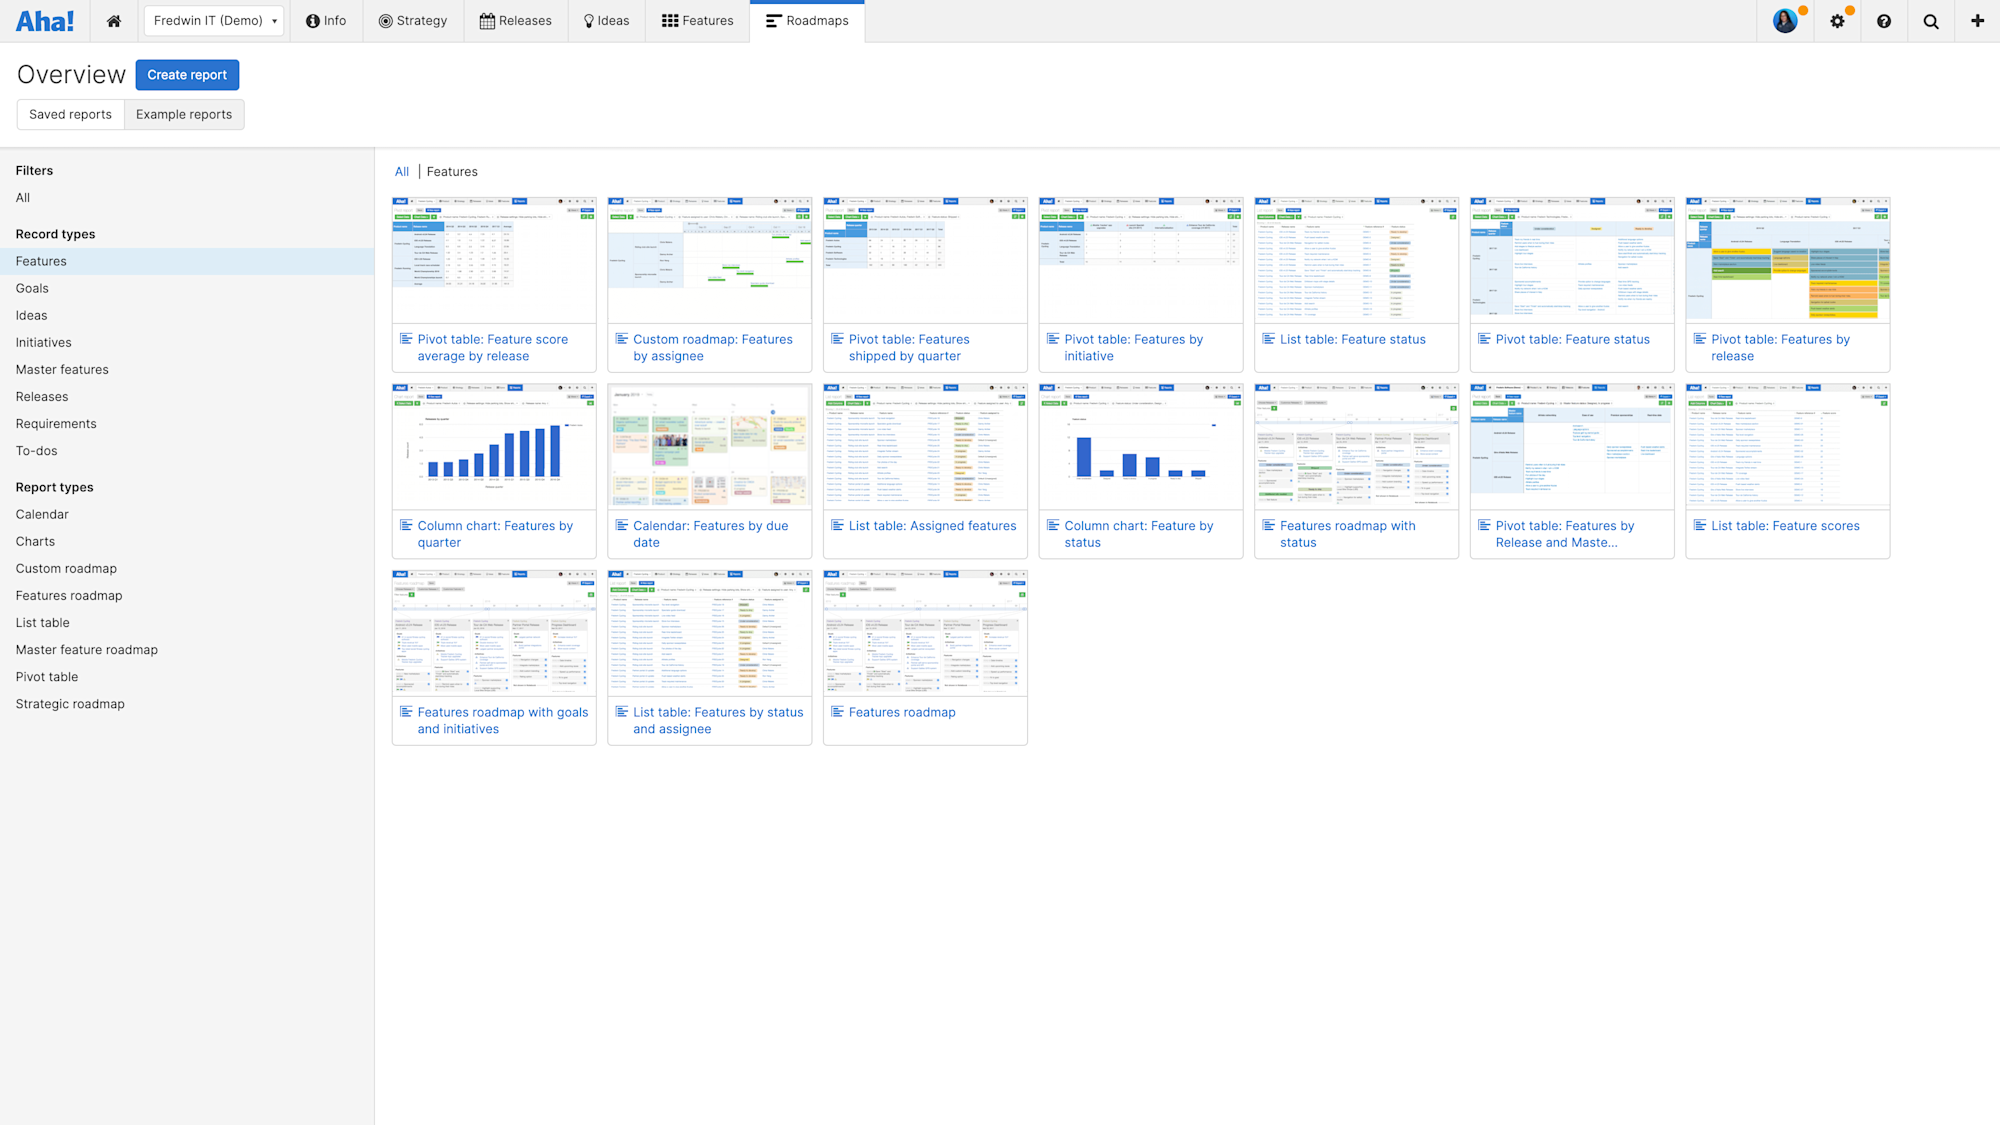Screen dimensions: 2000x1125
Task: Click the Create report button
Action: point(187,75)
